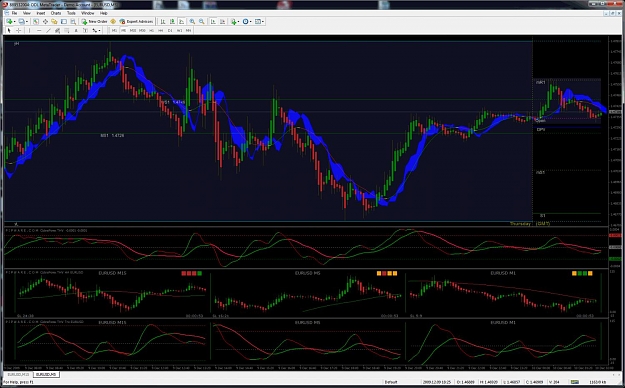This screenshot has height=388, width=625.
Task: Select the Equidistant Channel tool
Action: (57, 30)
